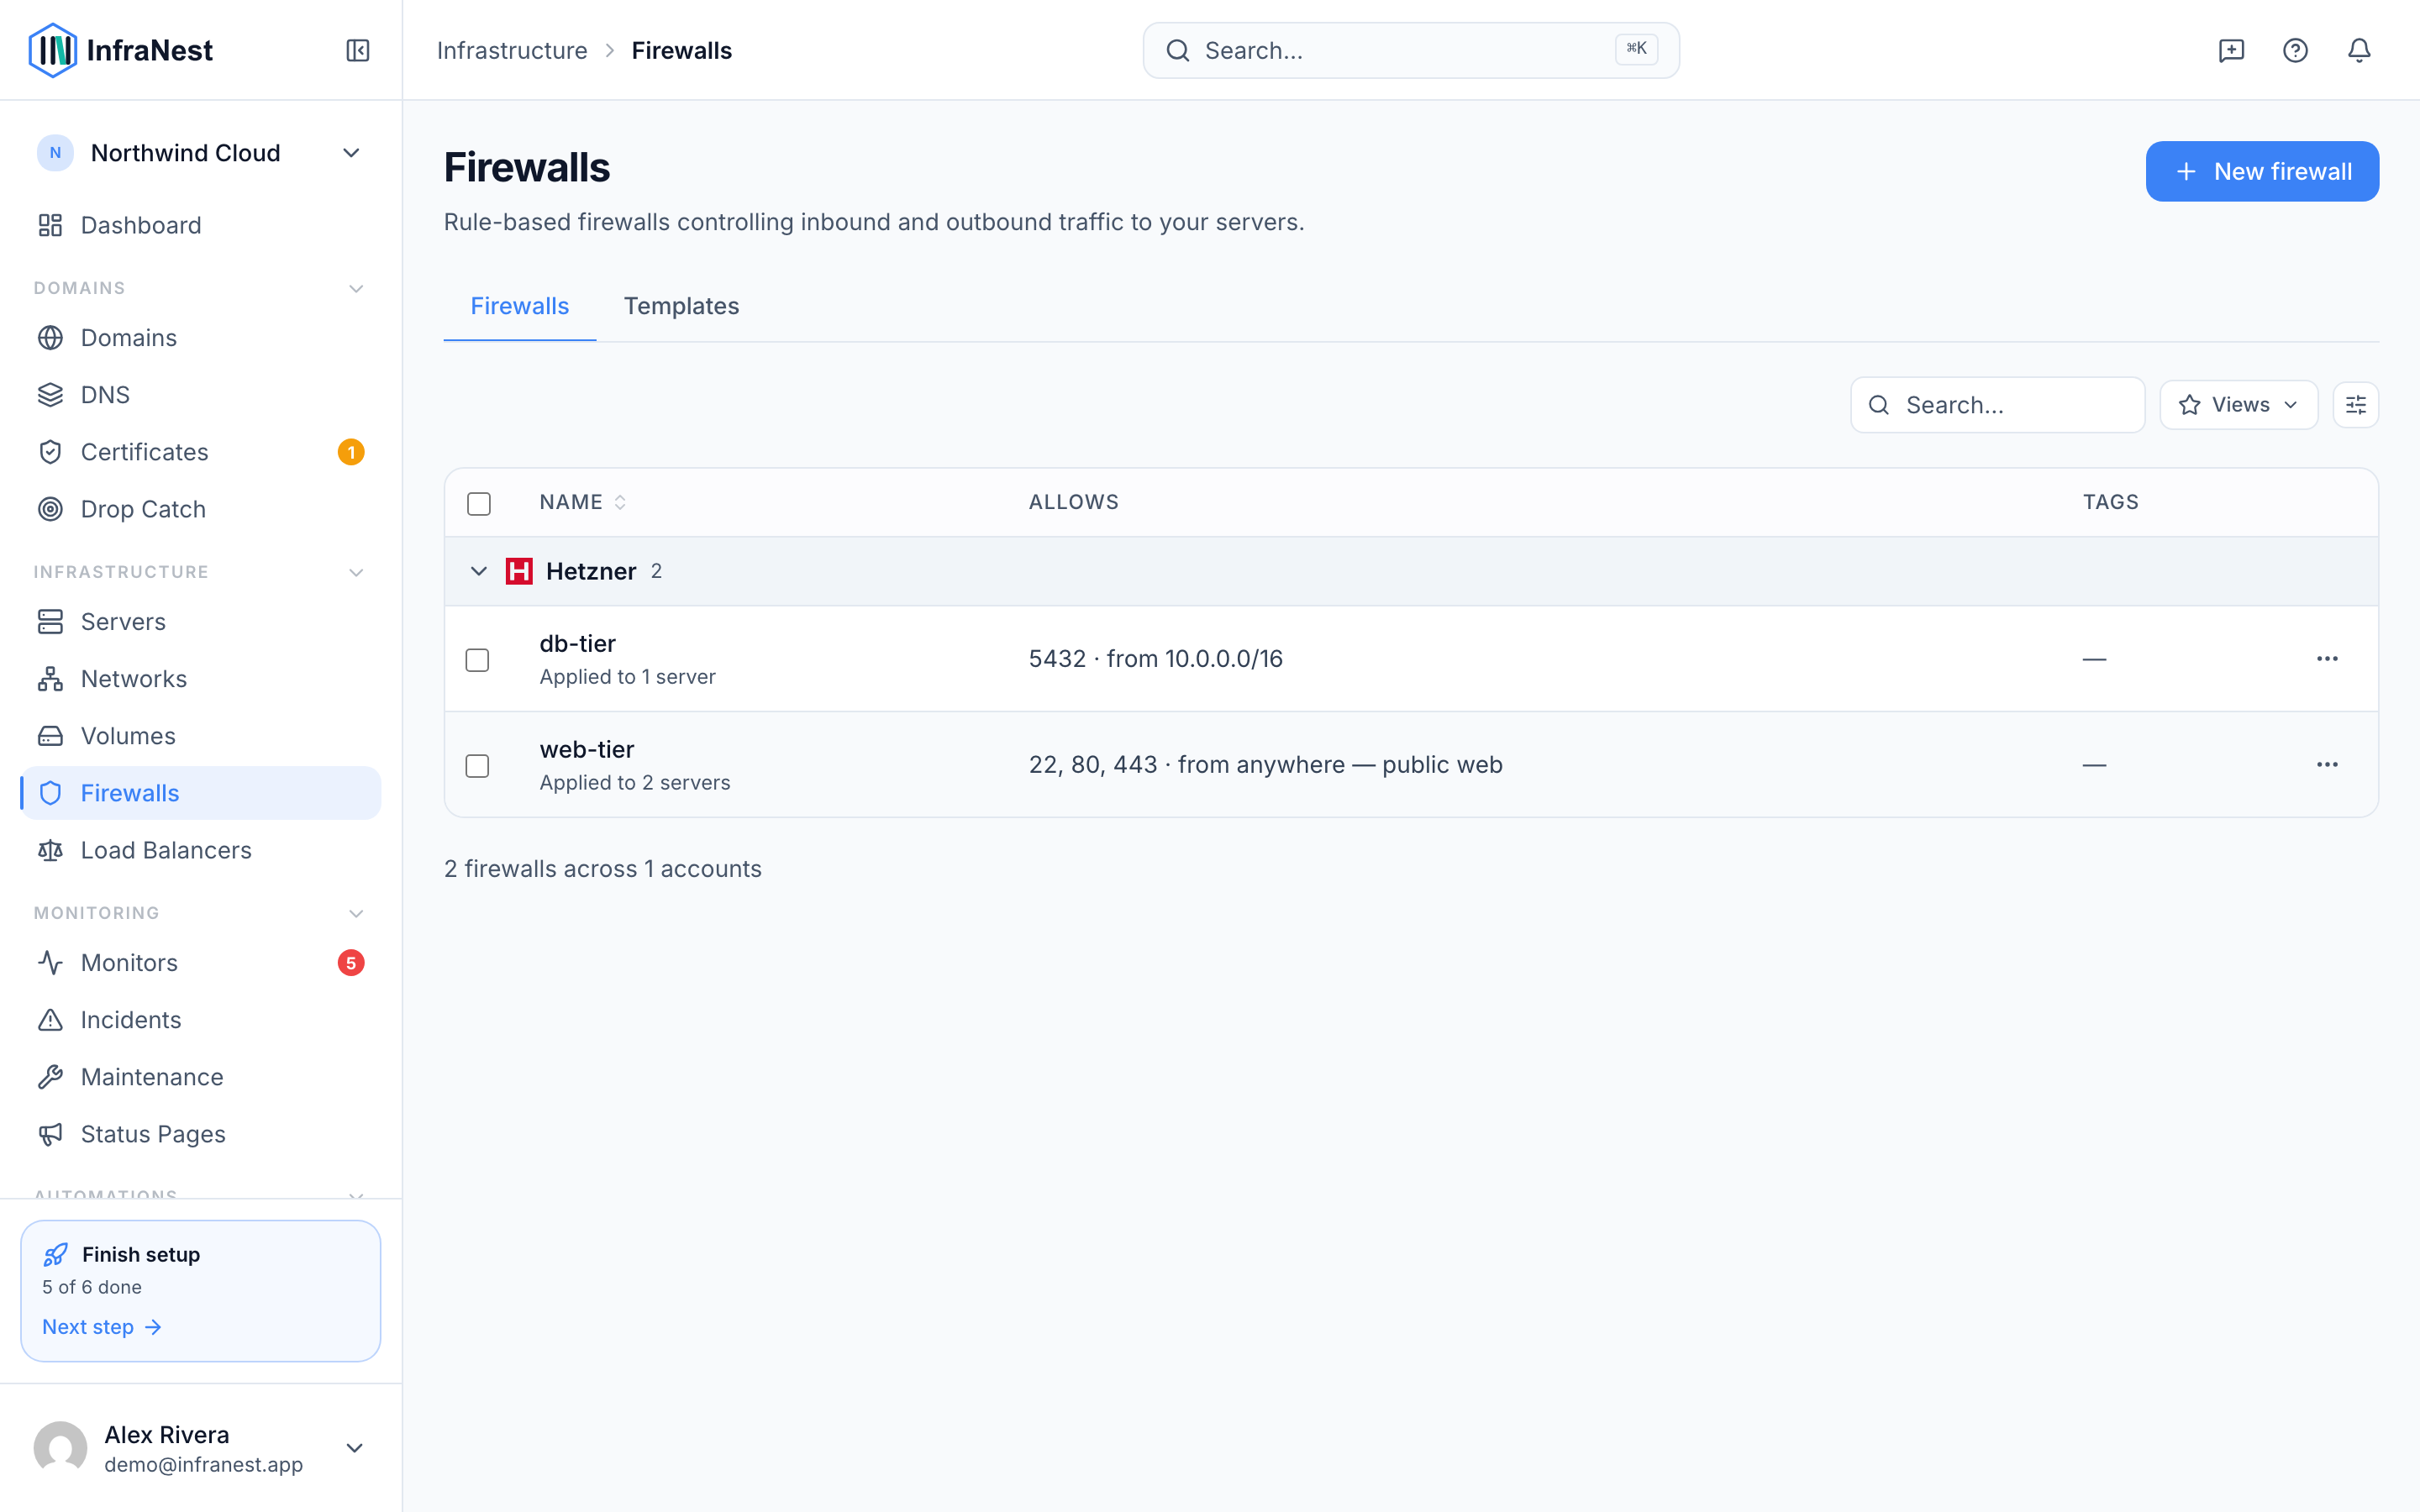The image size is (2420, 1512).
Task: Collapse the Domains sidebar section
Action: pyautogui.click(x=356, y=289)
